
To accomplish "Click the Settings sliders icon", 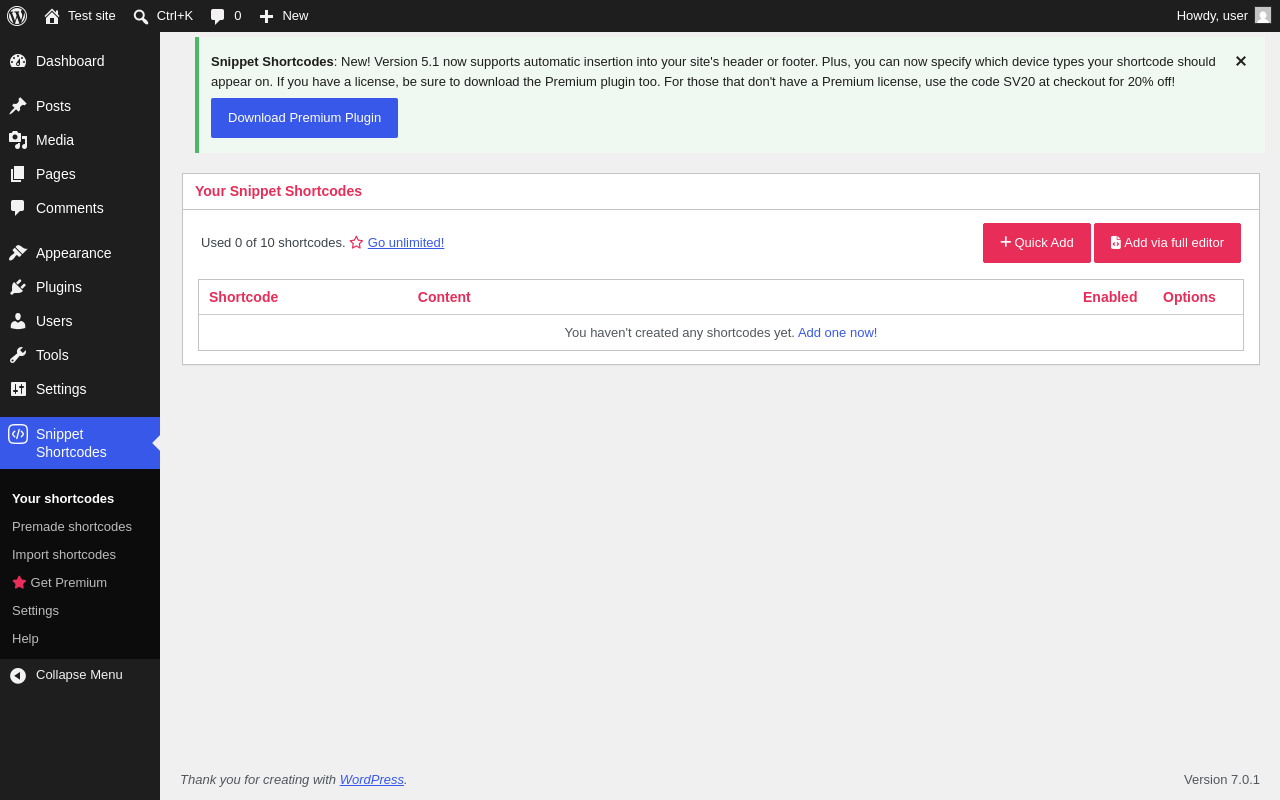I will pyautogui.click(x=18, y=389).
